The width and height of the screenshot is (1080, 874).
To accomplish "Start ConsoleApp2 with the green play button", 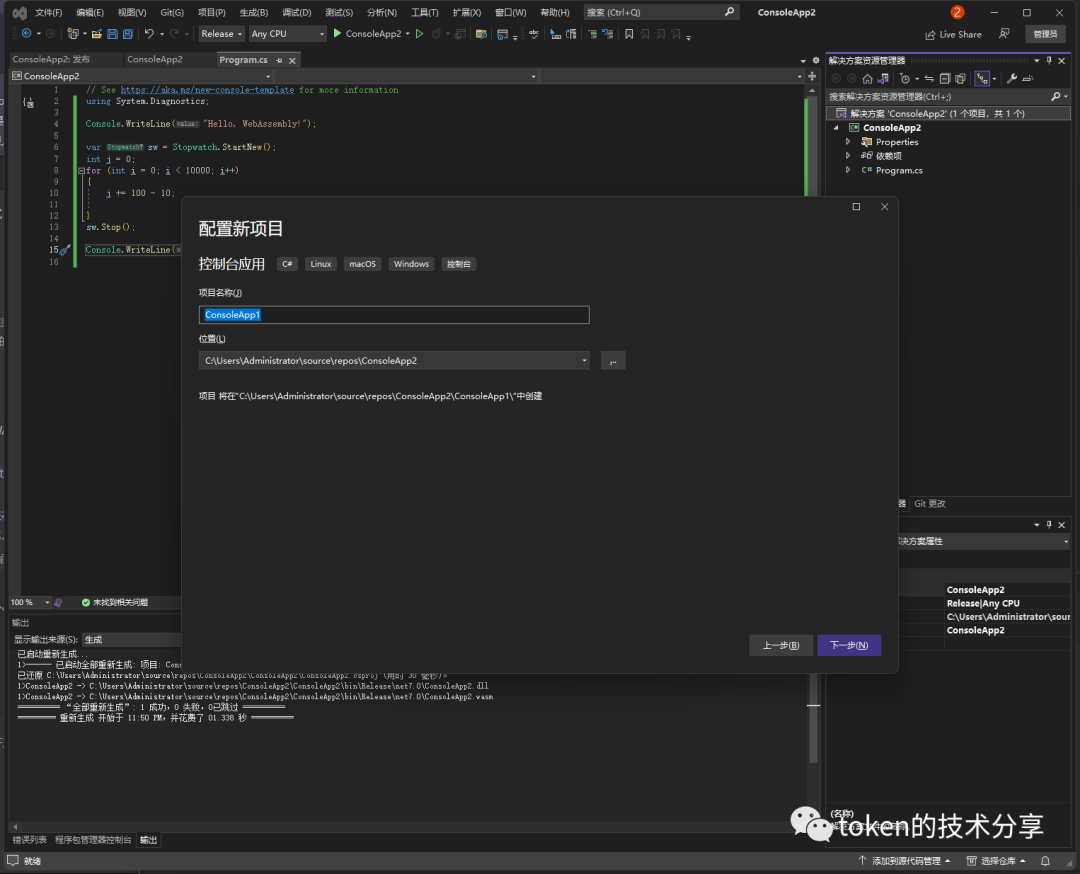I will click(x=337, y=33).
